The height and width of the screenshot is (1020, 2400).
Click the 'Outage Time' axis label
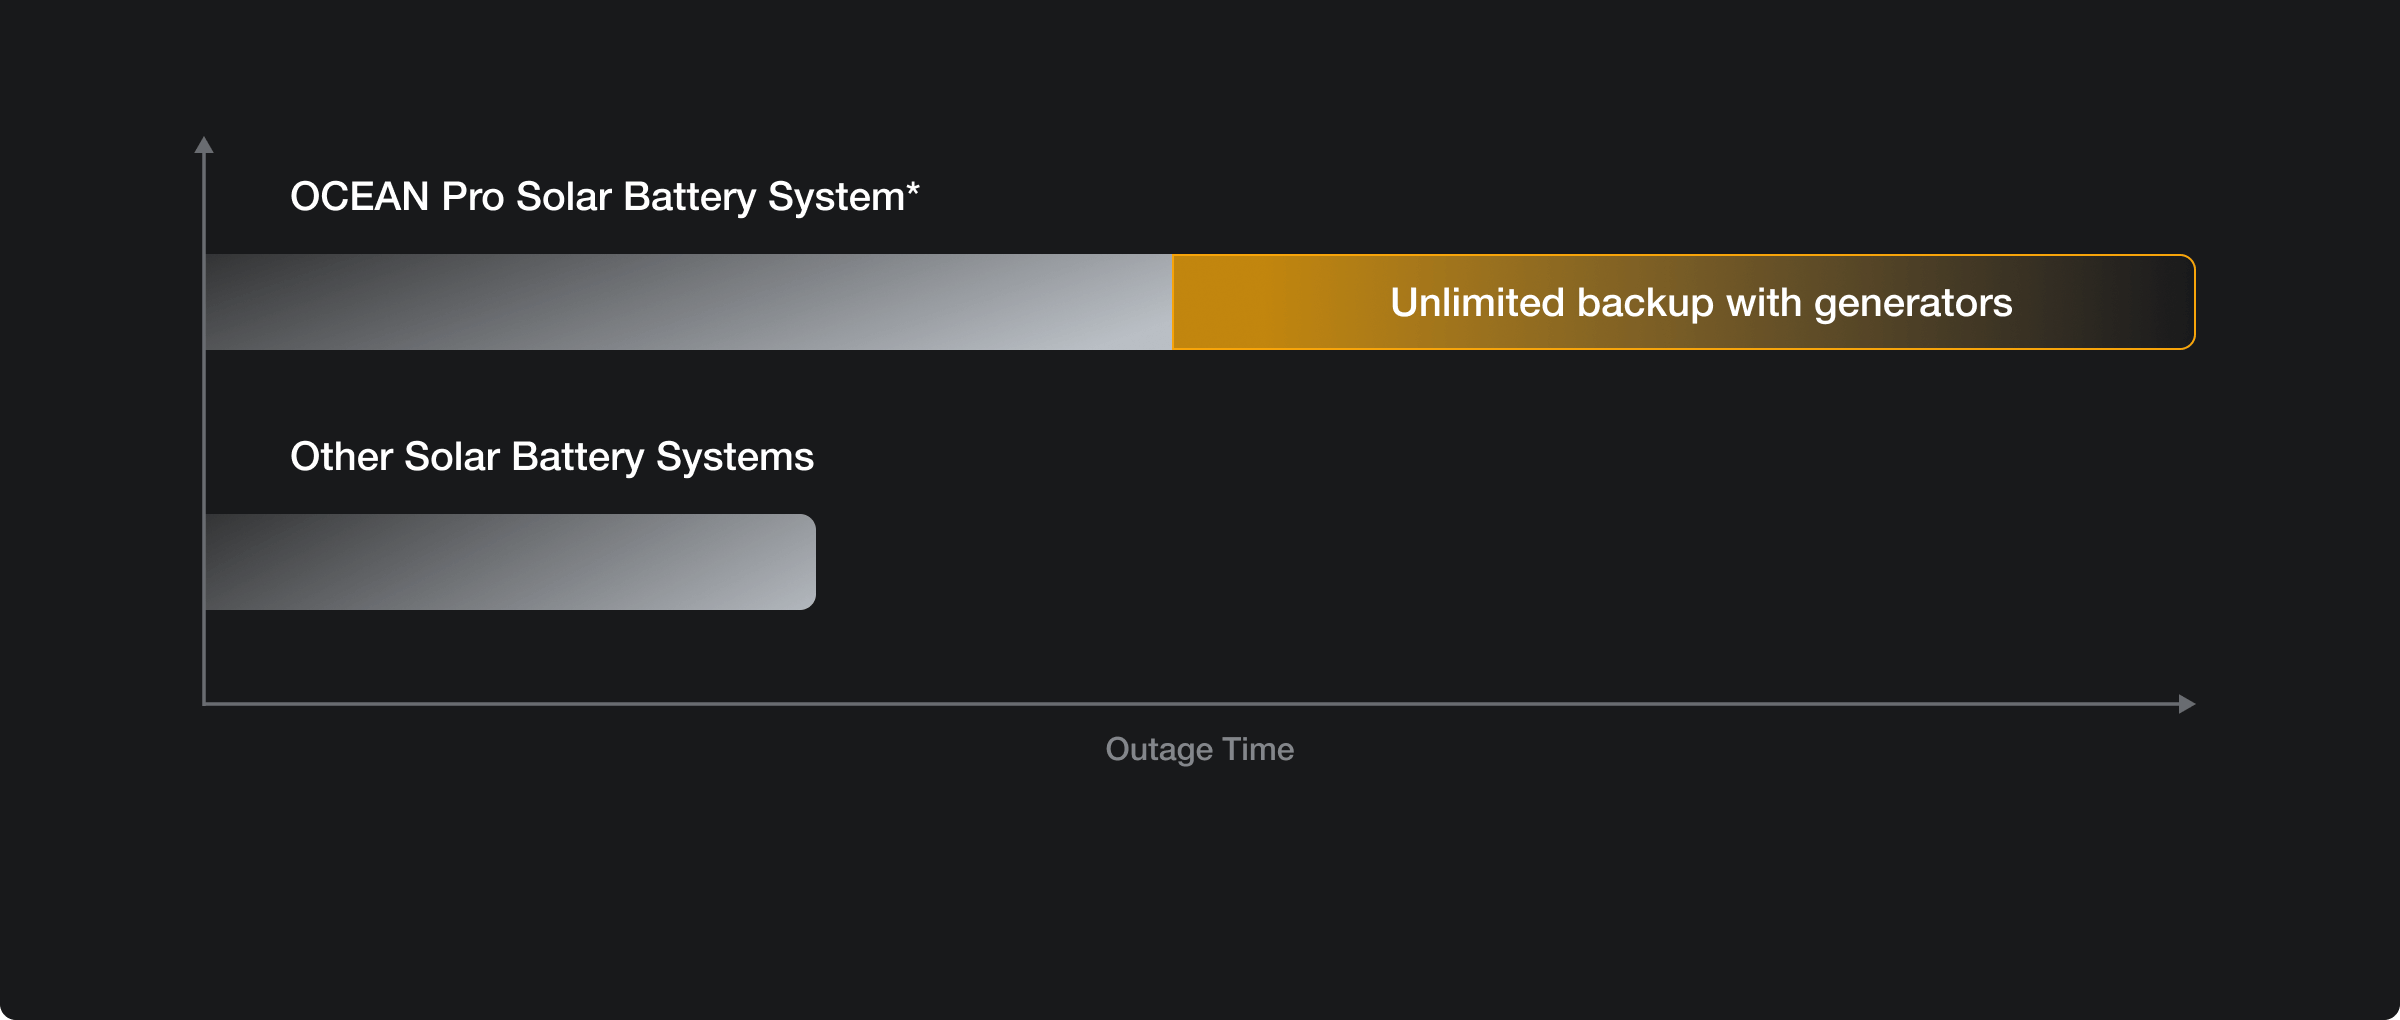(1199, 749)
